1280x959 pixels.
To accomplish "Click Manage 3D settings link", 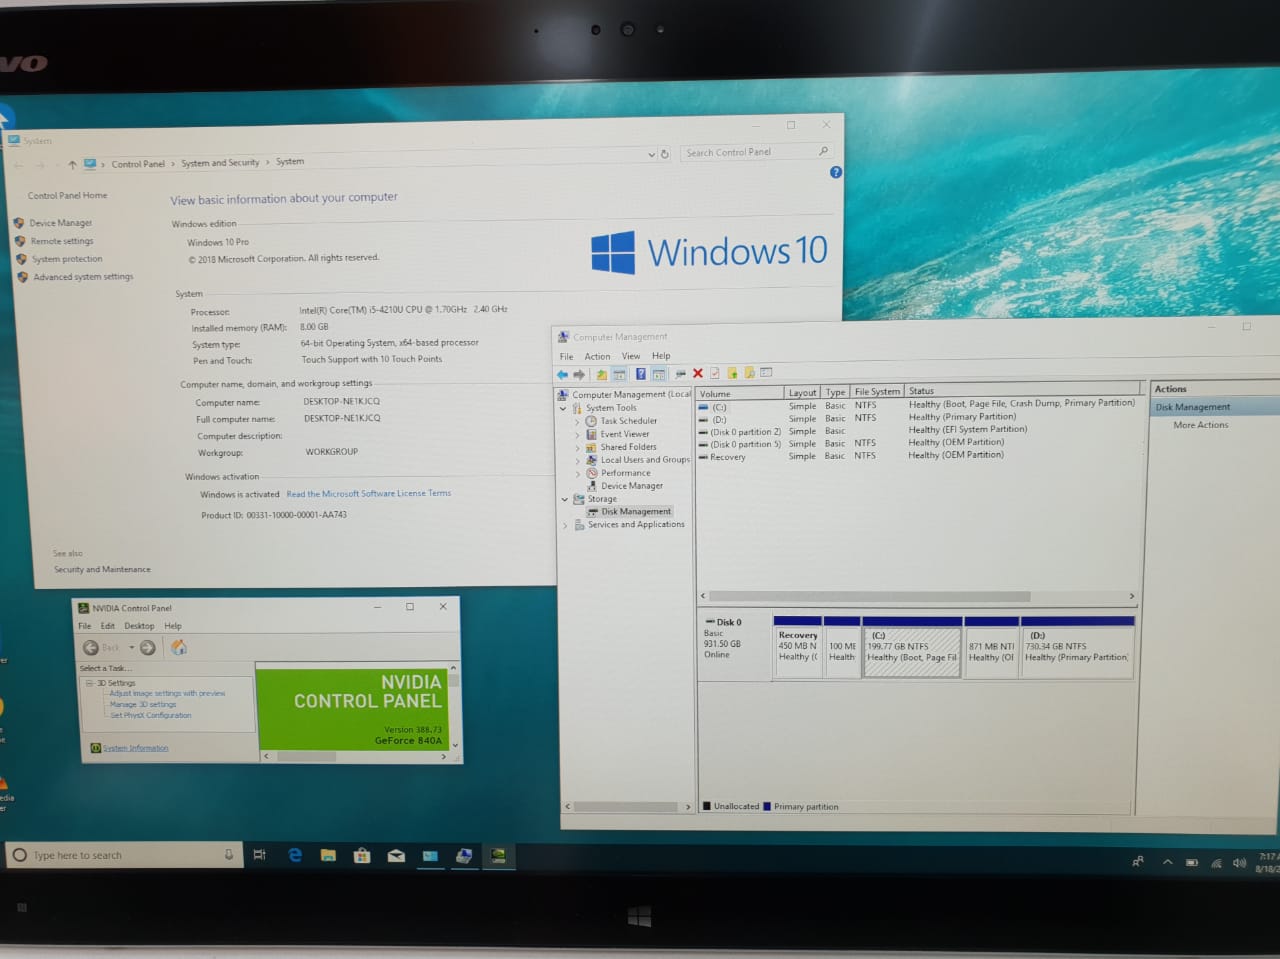I will [x=143, y=704].
